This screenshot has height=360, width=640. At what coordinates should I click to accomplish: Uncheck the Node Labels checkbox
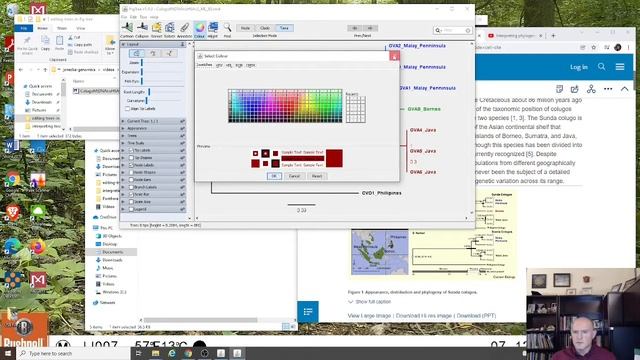click(131, 165)
